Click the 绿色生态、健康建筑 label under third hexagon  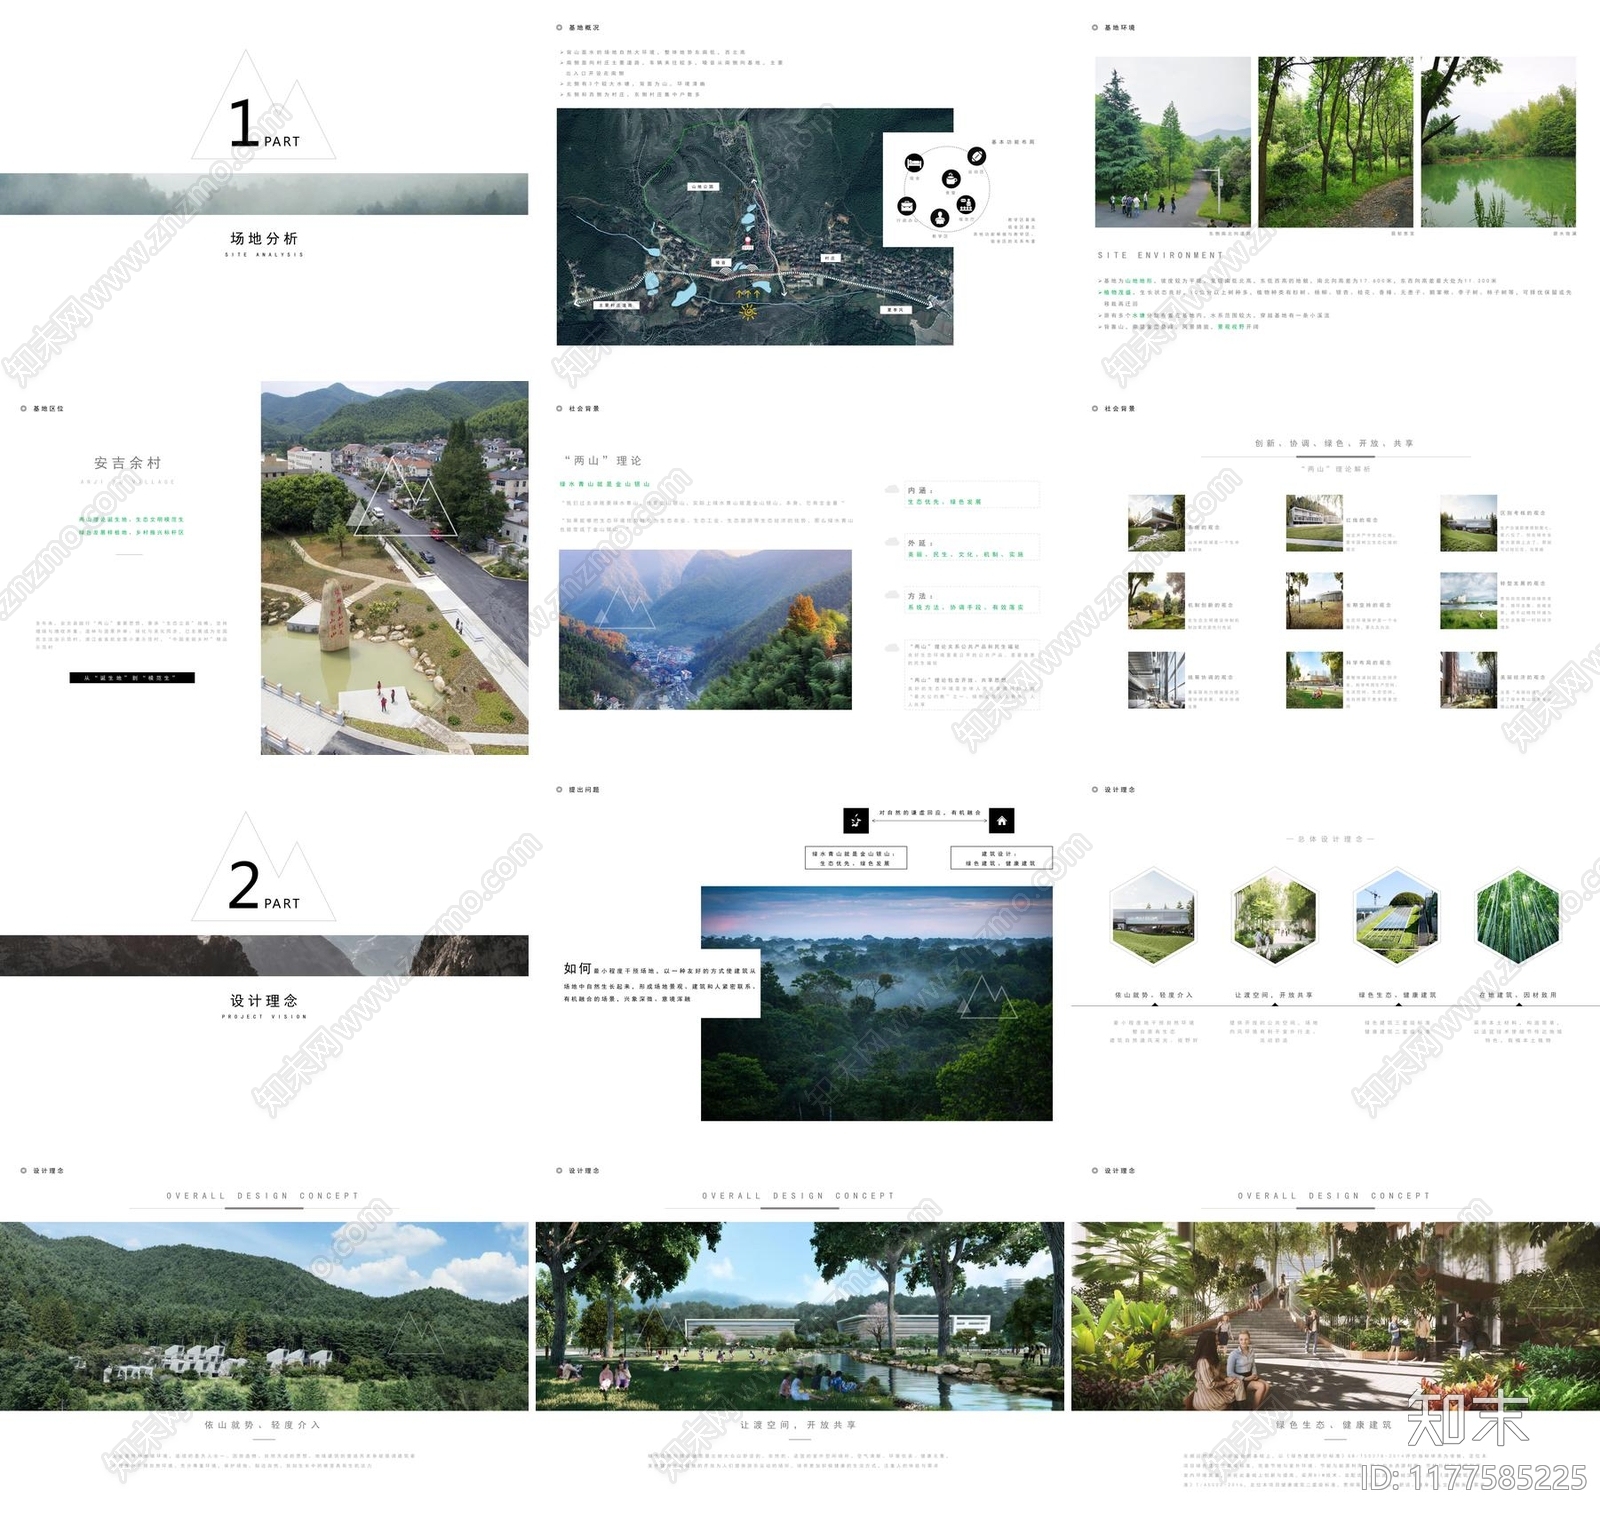(x=1397, y=995)
